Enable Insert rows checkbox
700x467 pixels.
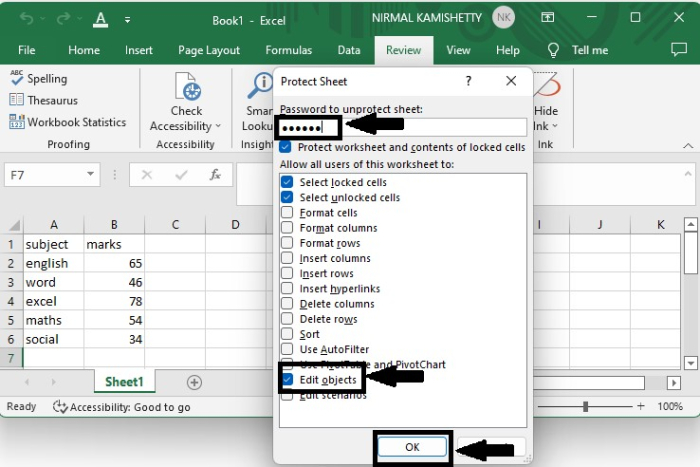pyautogui.click(x=287, y=273)
